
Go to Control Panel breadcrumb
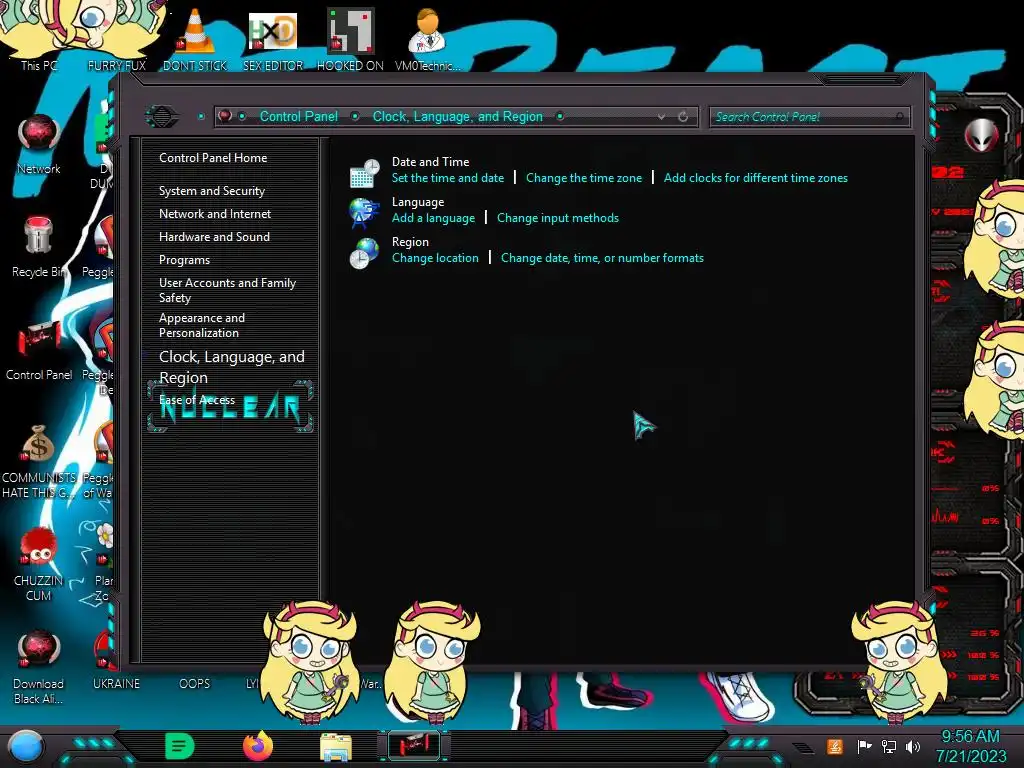point(299,116)
